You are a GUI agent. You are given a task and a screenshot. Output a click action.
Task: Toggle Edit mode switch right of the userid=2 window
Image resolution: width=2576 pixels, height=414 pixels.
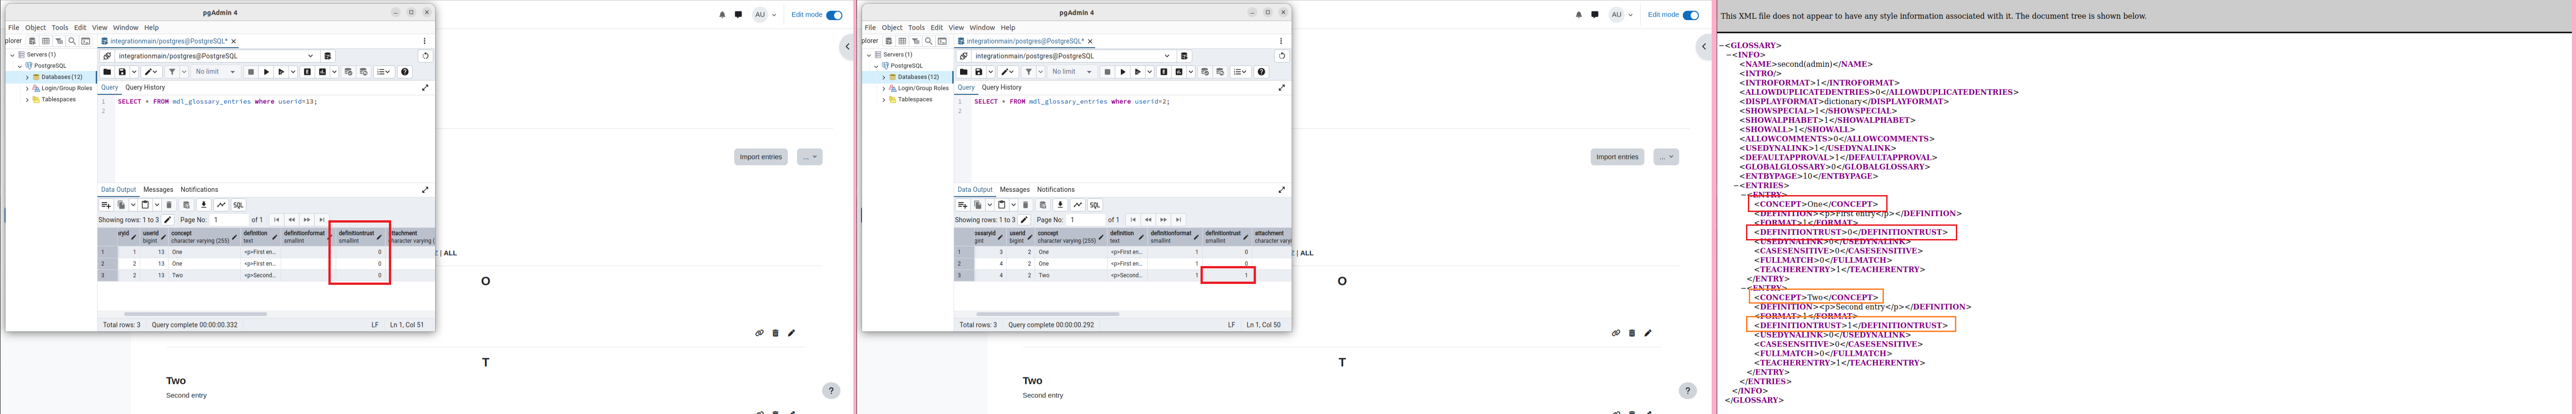tap(1691, 15)
